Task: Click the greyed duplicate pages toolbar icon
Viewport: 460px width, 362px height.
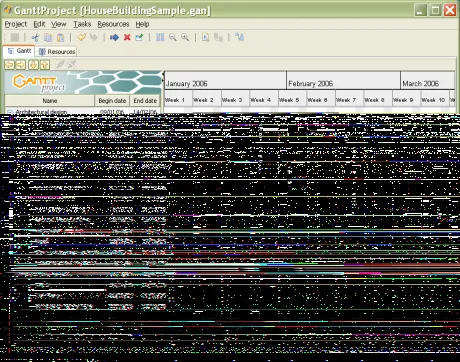Action: pyautogui.click(x=218, y=37)
